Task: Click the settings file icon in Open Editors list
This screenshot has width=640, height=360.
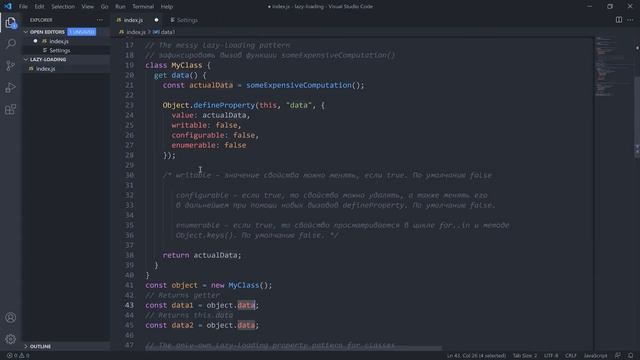Action: point(44,51)
